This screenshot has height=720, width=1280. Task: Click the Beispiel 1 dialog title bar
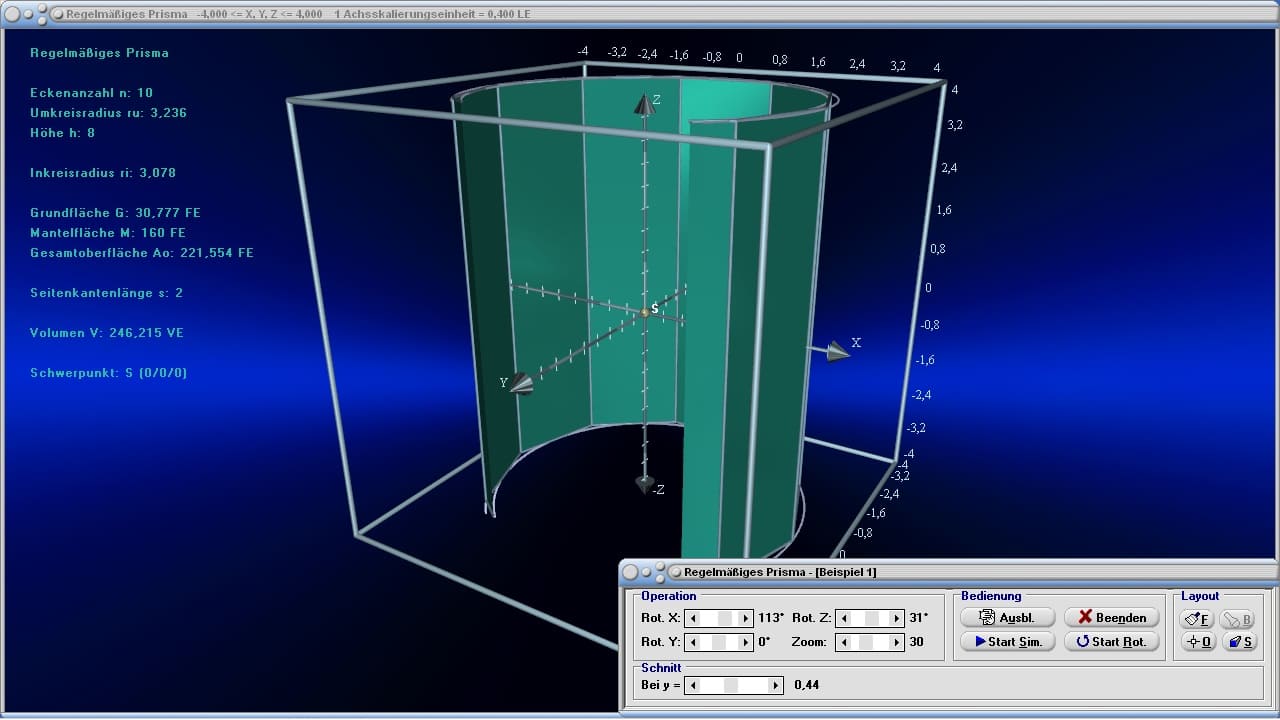coord(948,572)
